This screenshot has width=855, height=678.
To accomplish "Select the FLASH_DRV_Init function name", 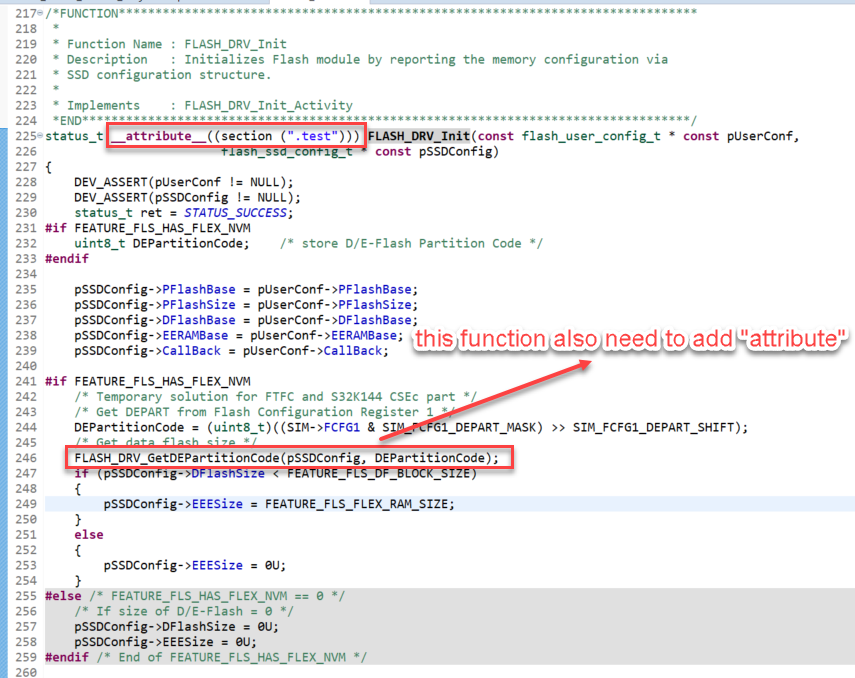I will (x=420, y=135).
